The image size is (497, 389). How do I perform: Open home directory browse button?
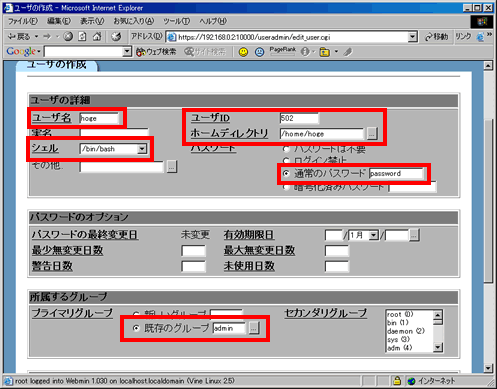372,134
